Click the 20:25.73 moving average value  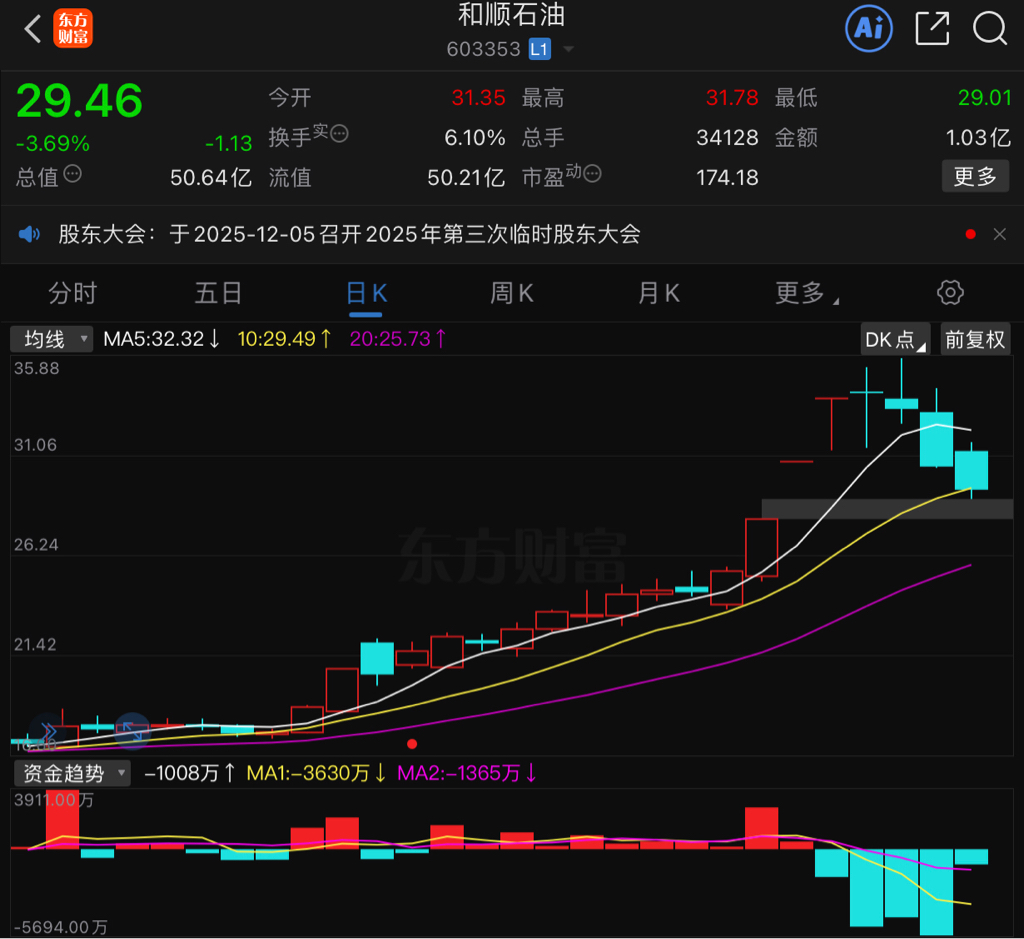398,339
